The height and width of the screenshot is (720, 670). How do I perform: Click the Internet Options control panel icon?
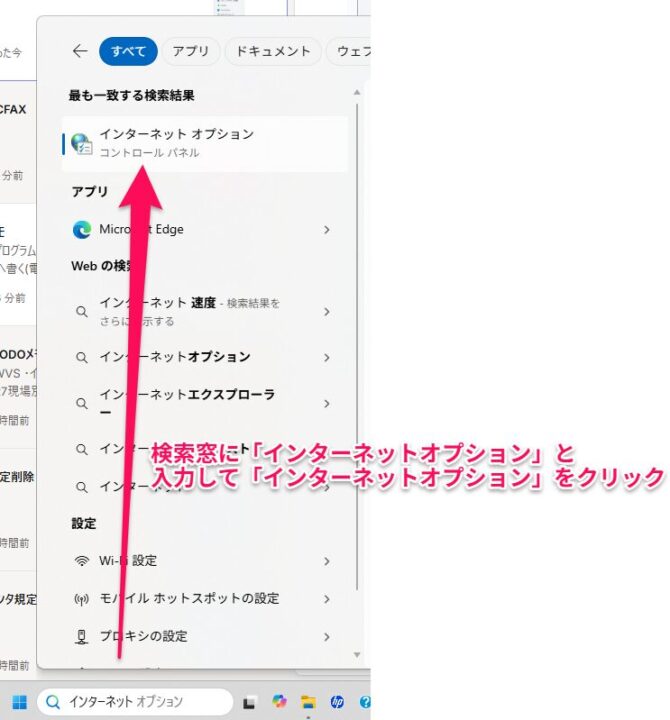82,143
